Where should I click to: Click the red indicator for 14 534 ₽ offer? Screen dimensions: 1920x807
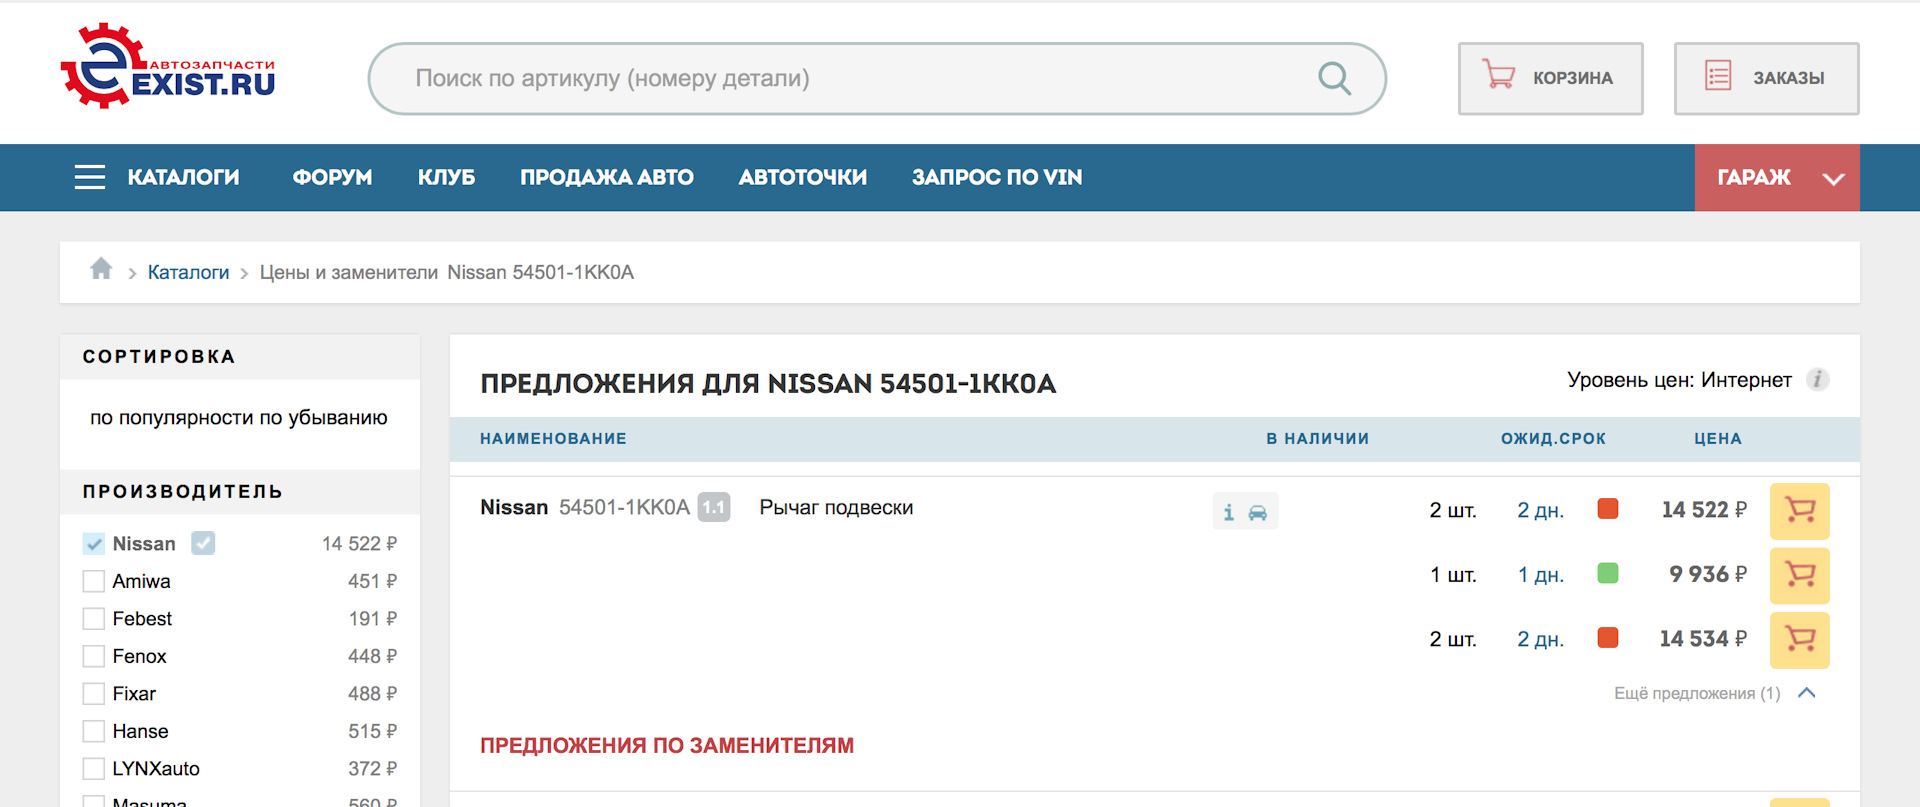coord(1608,638)
